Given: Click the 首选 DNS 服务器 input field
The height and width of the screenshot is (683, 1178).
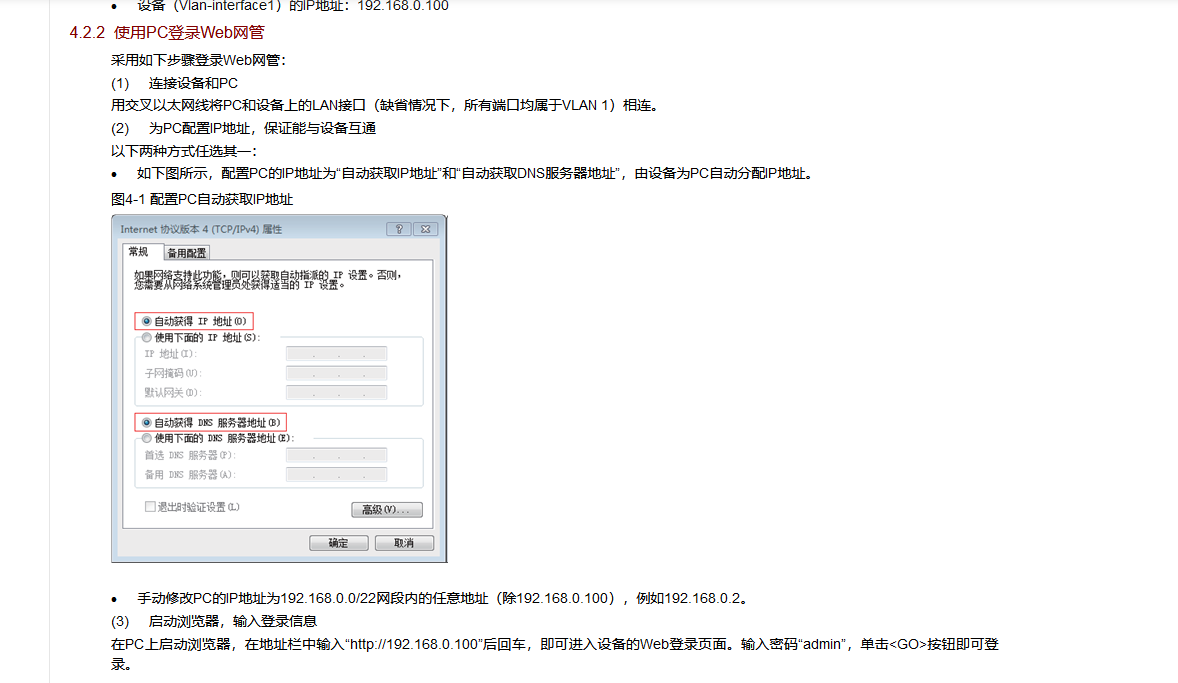Looking at the screenshot, I should tap(337, 455).
